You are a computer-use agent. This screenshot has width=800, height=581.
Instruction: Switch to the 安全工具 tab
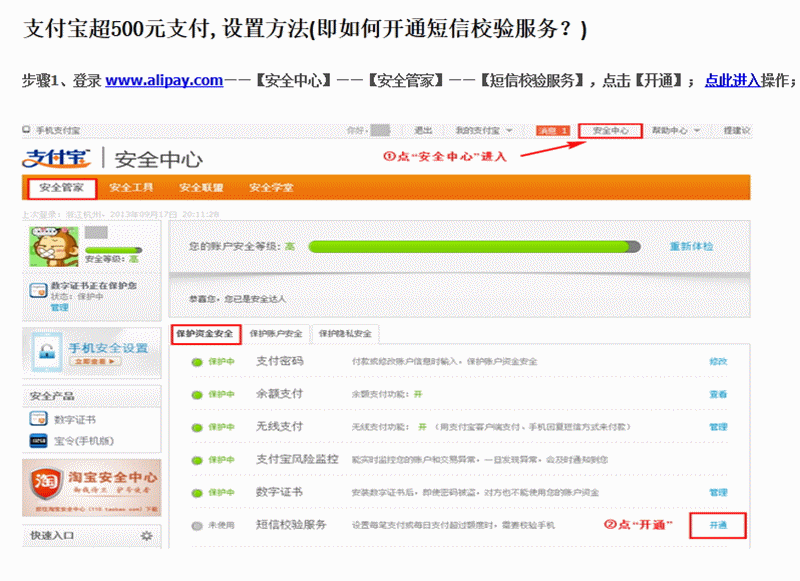coord(131,187)
